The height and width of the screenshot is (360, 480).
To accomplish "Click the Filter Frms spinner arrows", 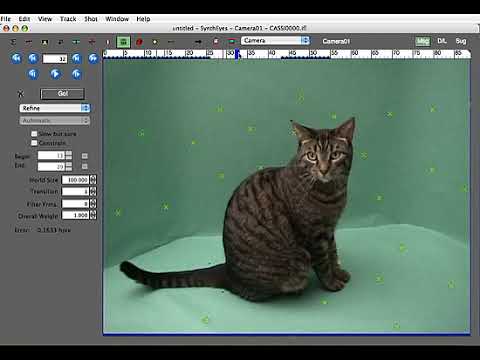I will tap(93, 204).
